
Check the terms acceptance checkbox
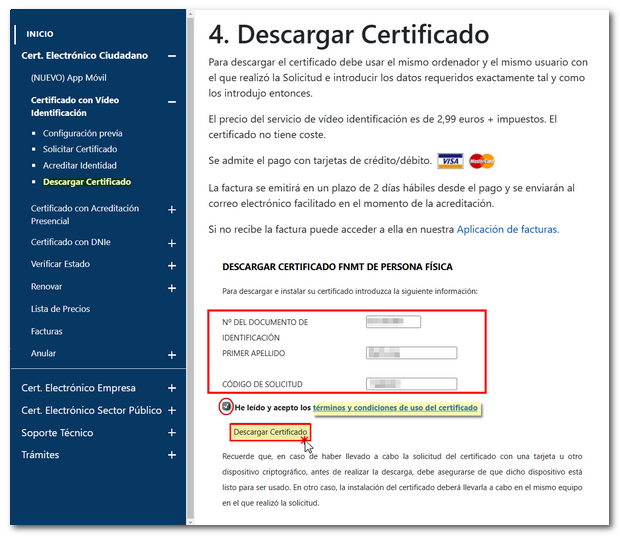point(227,406)
